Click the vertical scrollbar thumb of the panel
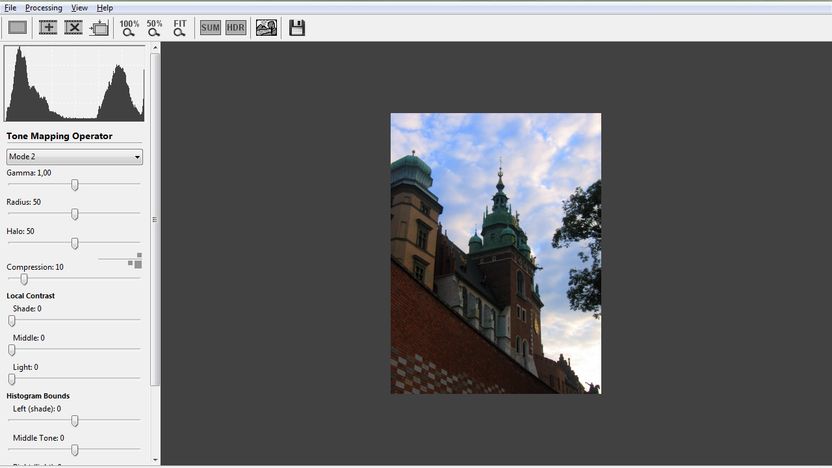This screenshot has height=468, width=832. pos(155,219)
